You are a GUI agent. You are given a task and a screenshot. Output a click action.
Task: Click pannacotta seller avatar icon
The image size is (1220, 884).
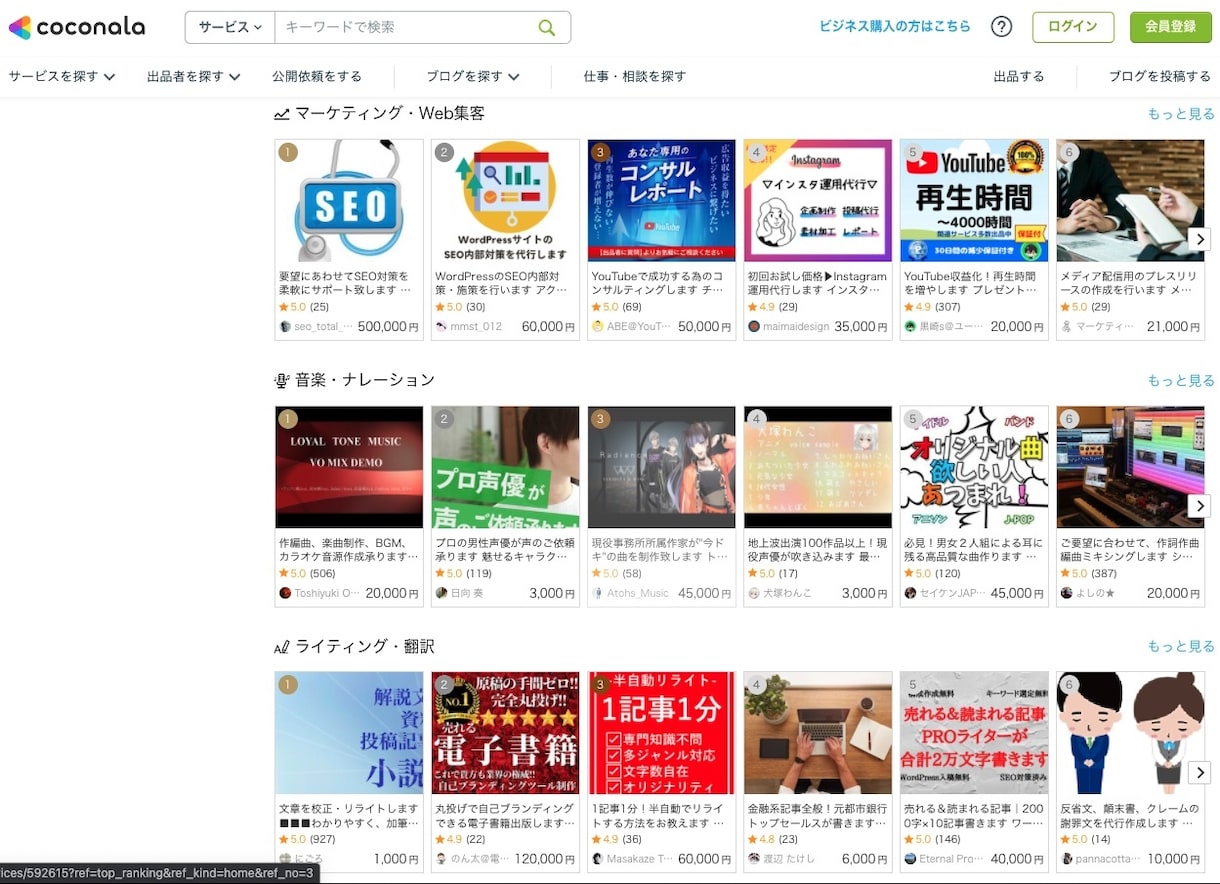pyautogui.click(x=1066, y=859)
